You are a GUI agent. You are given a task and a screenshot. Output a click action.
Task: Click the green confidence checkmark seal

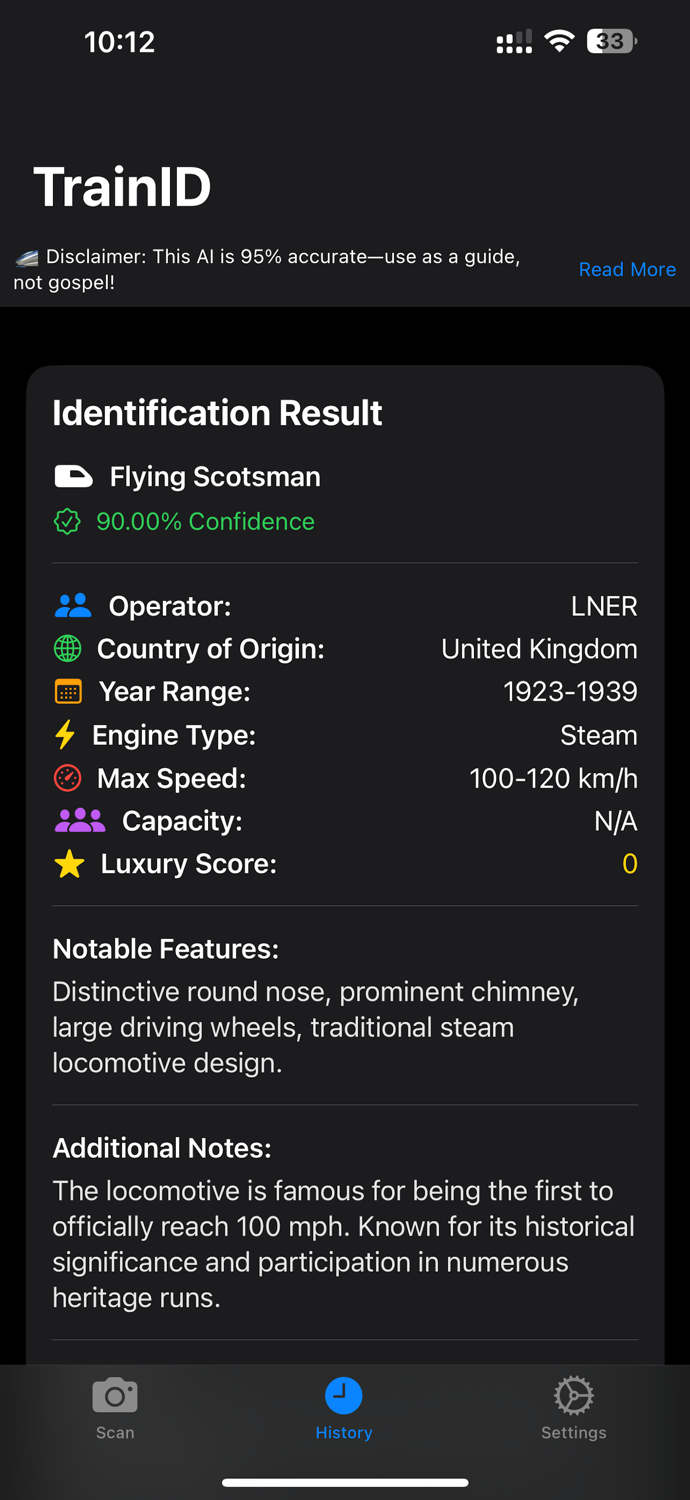point(66,522)
